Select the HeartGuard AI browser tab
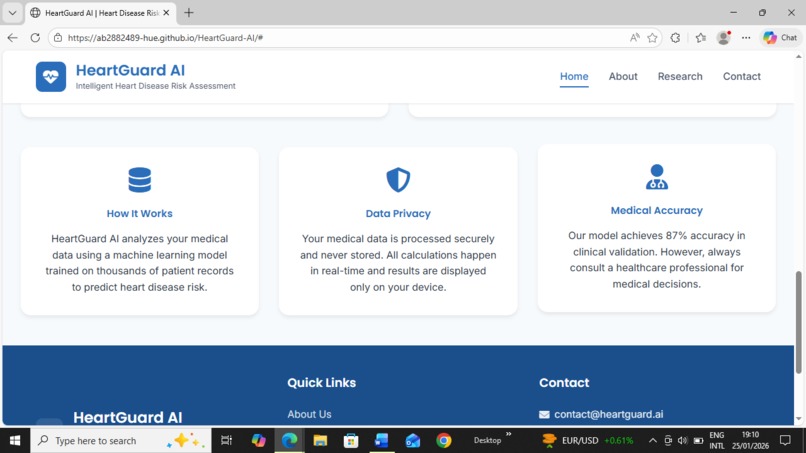The width and height of the screenshot is (806, 453). click(100, 13)
